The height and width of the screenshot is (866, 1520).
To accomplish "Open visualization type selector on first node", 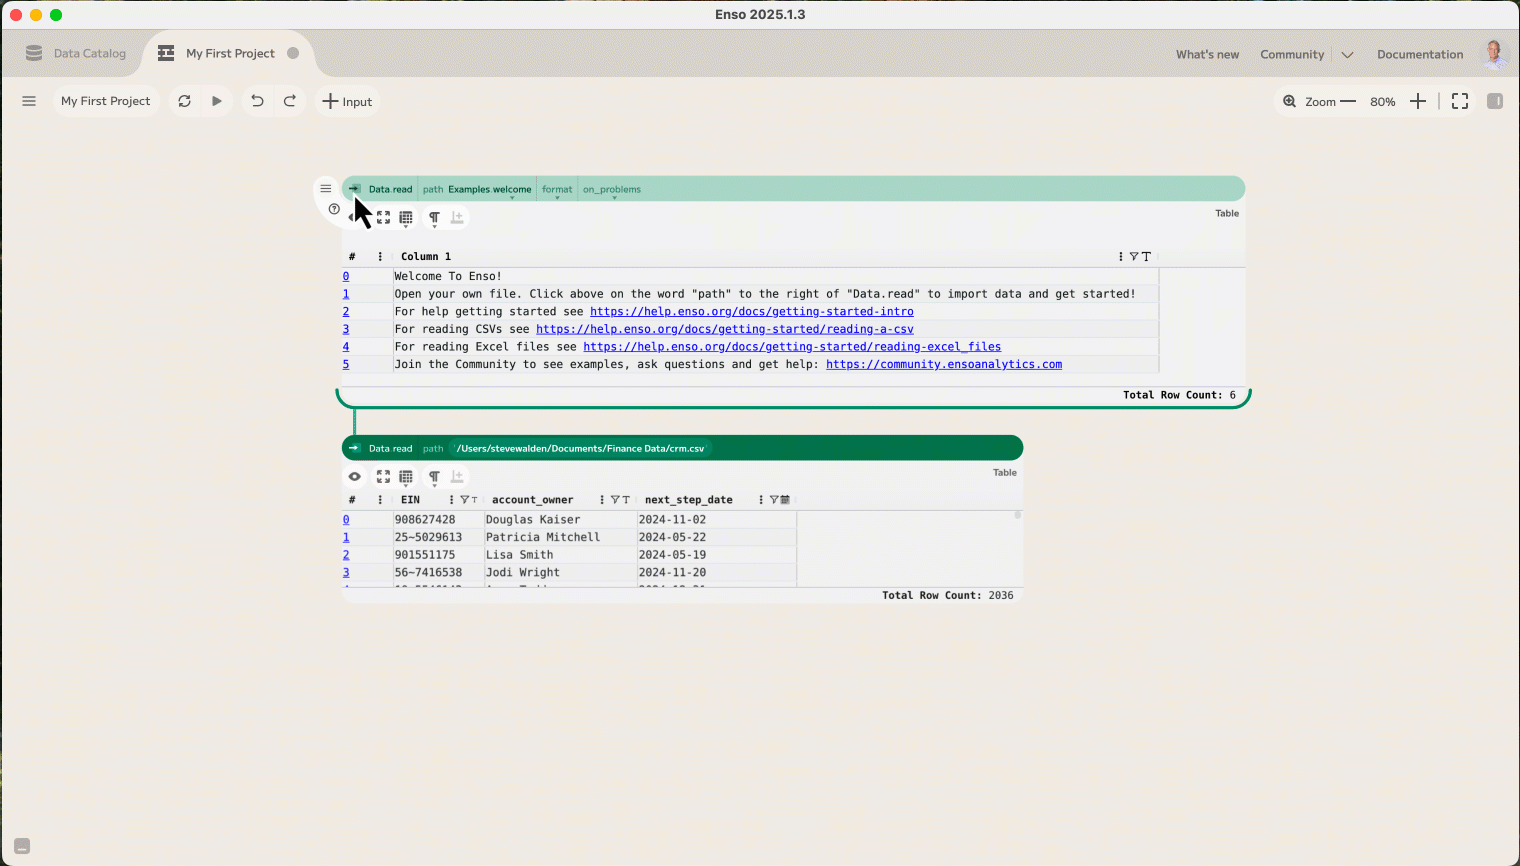I will 406,217.
